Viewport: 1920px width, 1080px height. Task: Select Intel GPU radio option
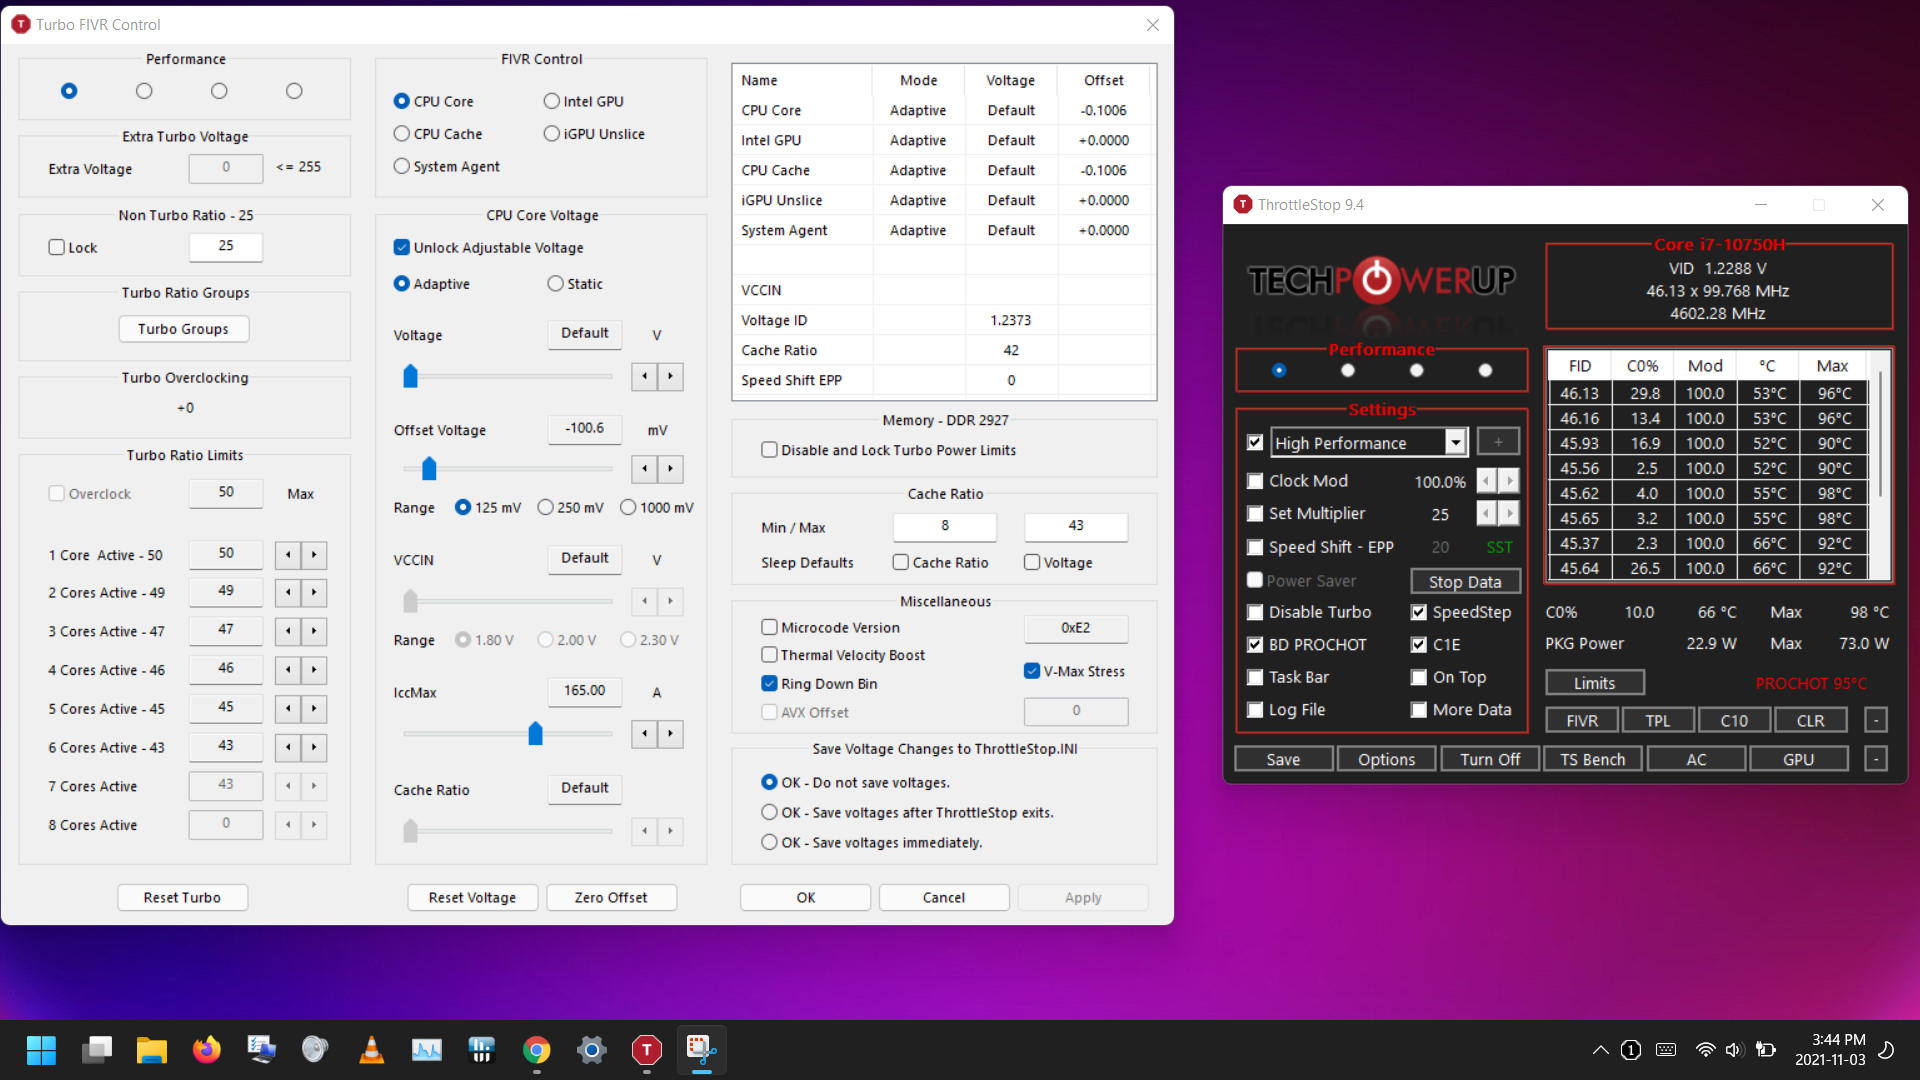point(584,101)
